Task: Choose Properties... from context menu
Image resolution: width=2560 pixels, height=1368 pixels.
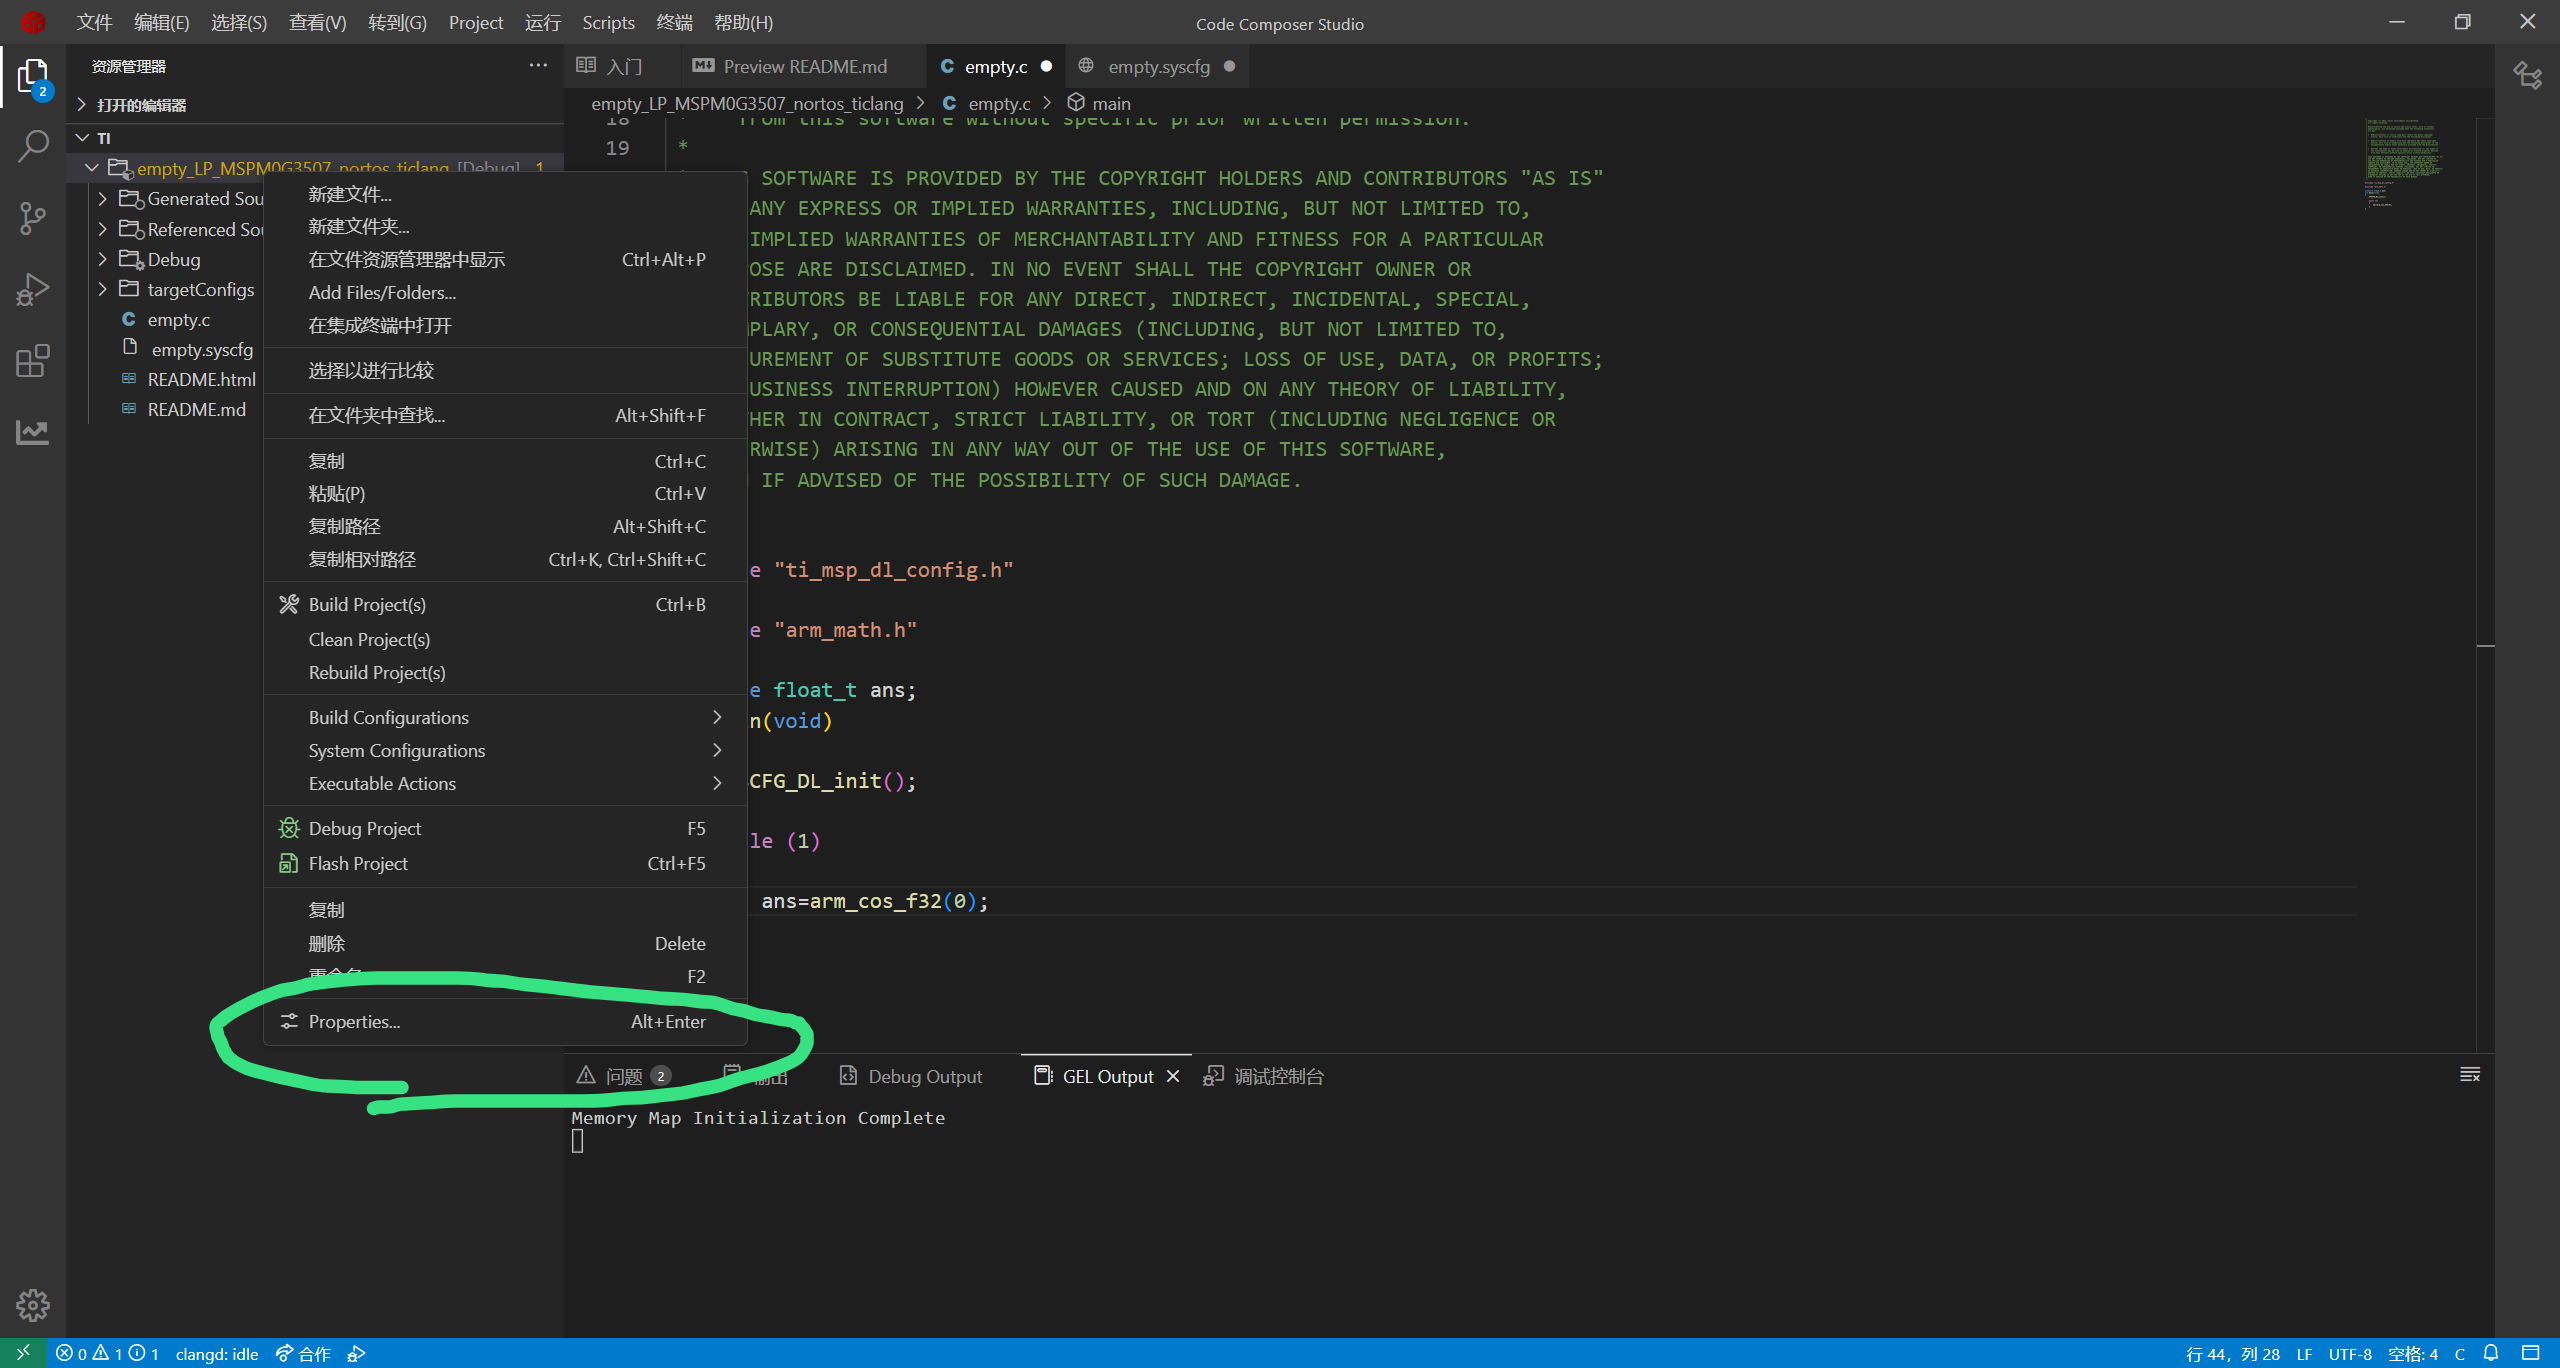Action: [354, 1021]
